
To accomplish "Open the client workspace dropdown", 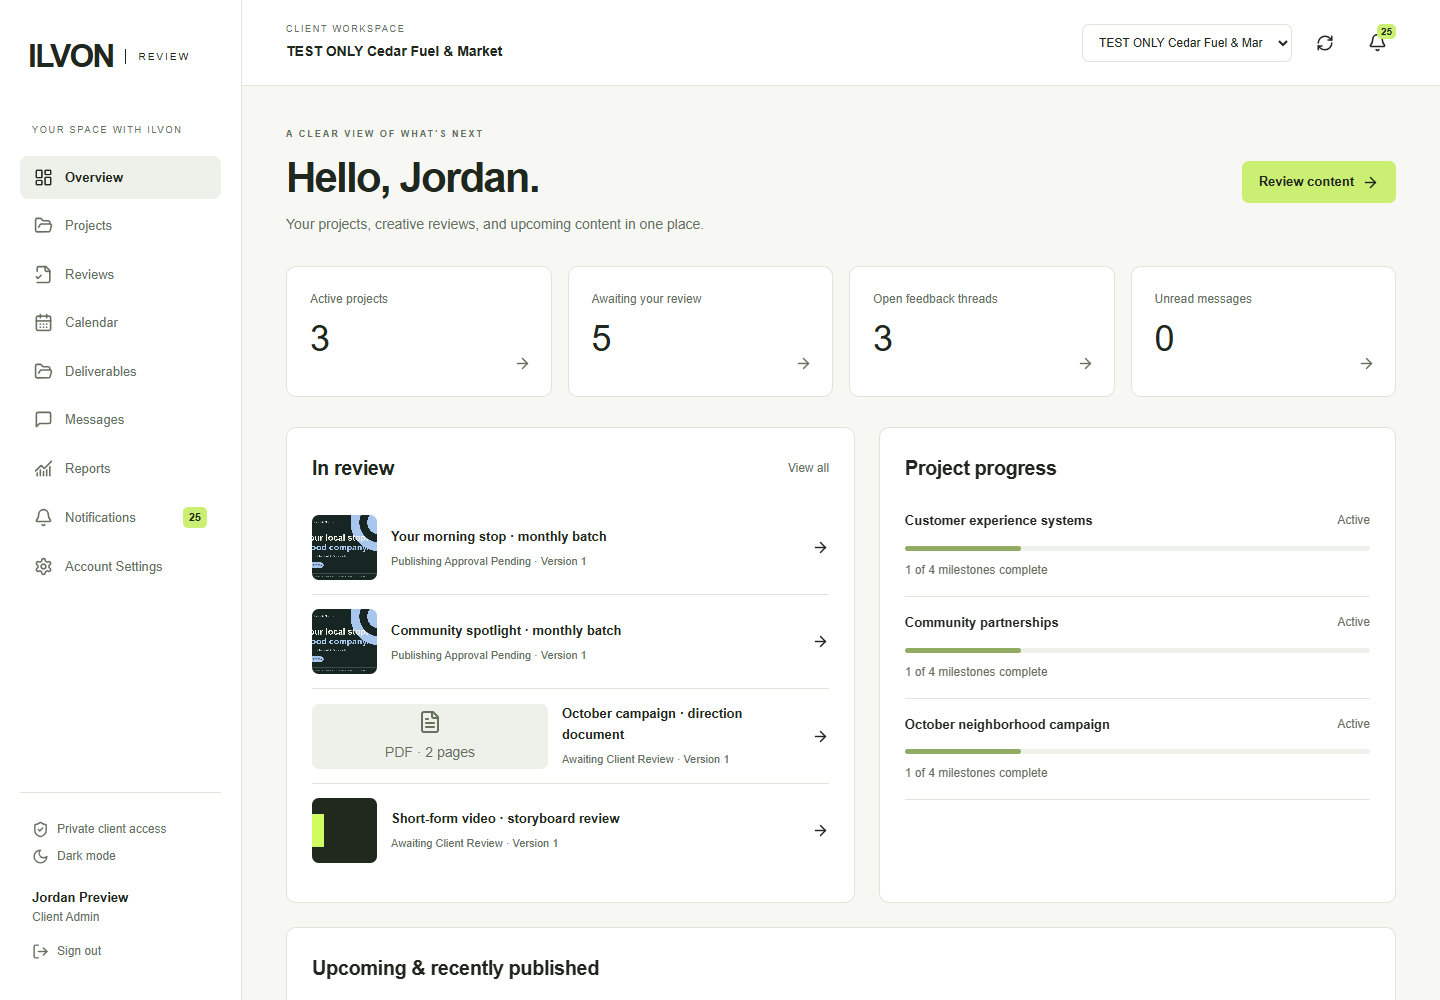I will (x=1186, y=43).
